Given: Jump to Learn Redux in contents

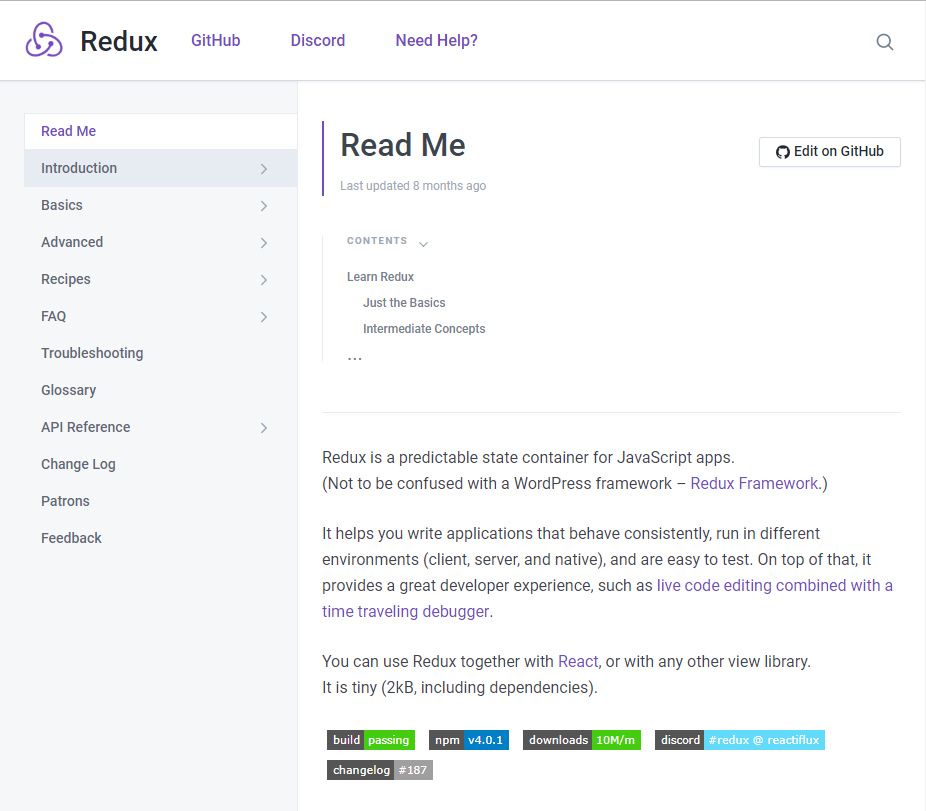Looking at the screenshot, I should 380,277.
